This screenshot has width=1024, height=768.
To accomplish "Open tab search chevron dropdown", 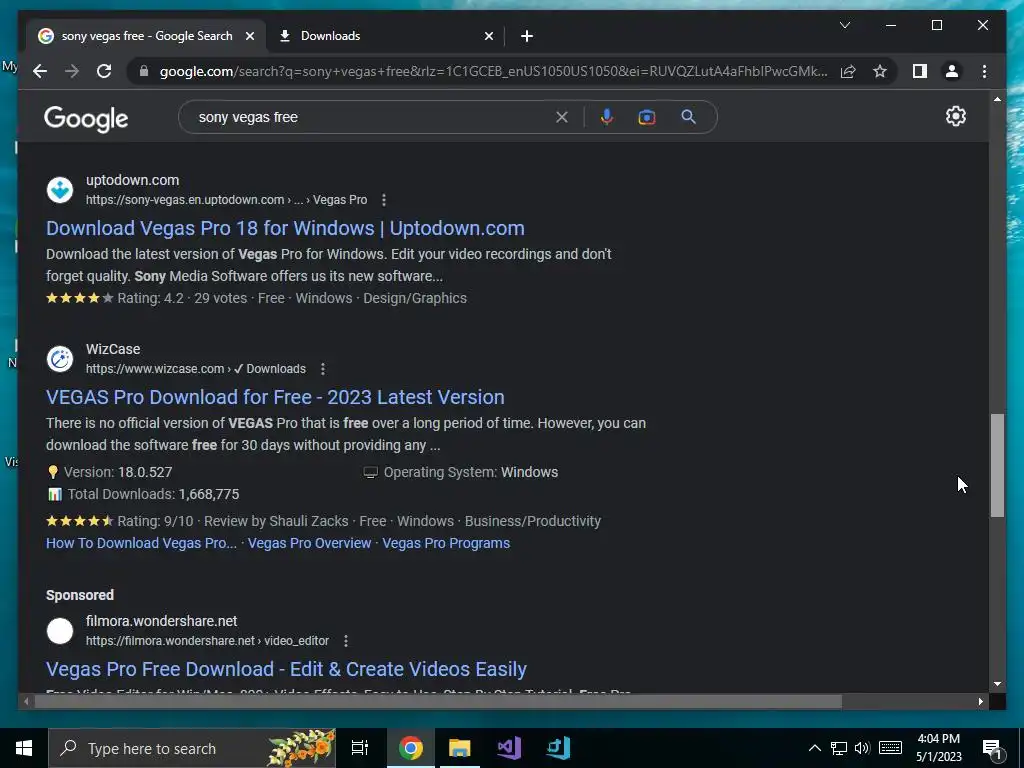I will 844,25.
